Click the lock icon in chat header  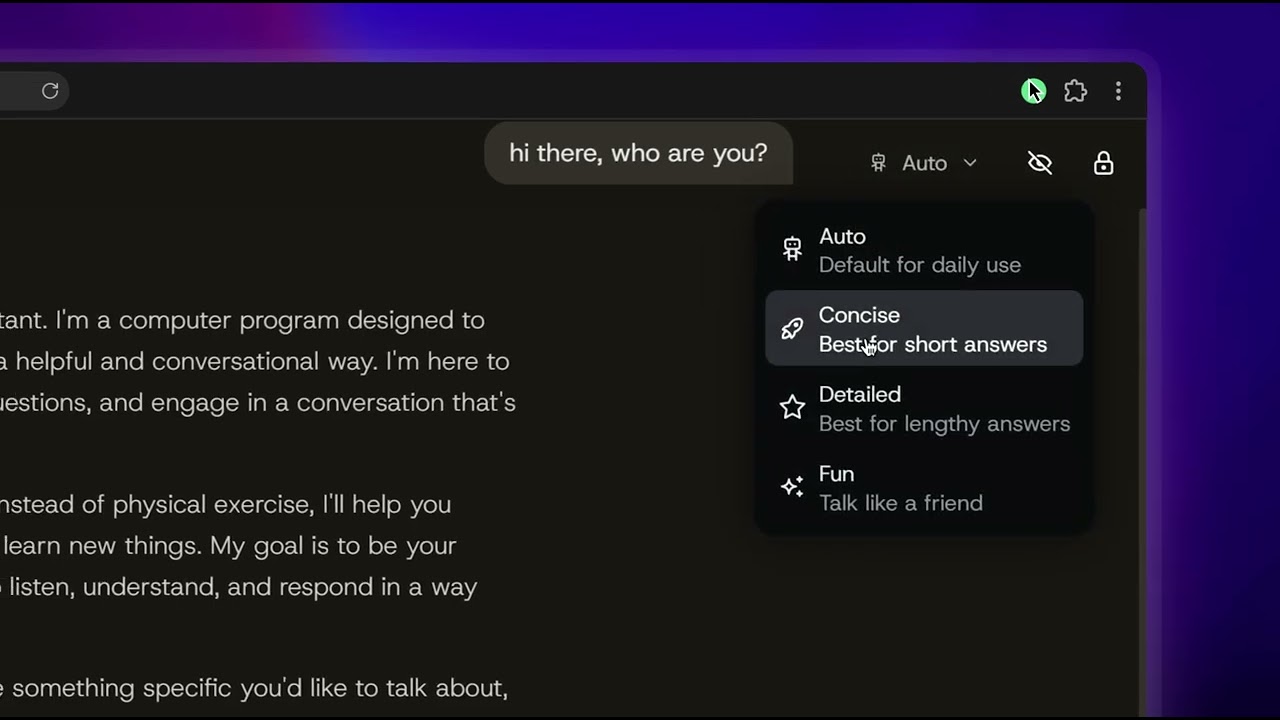point(1103,163)
